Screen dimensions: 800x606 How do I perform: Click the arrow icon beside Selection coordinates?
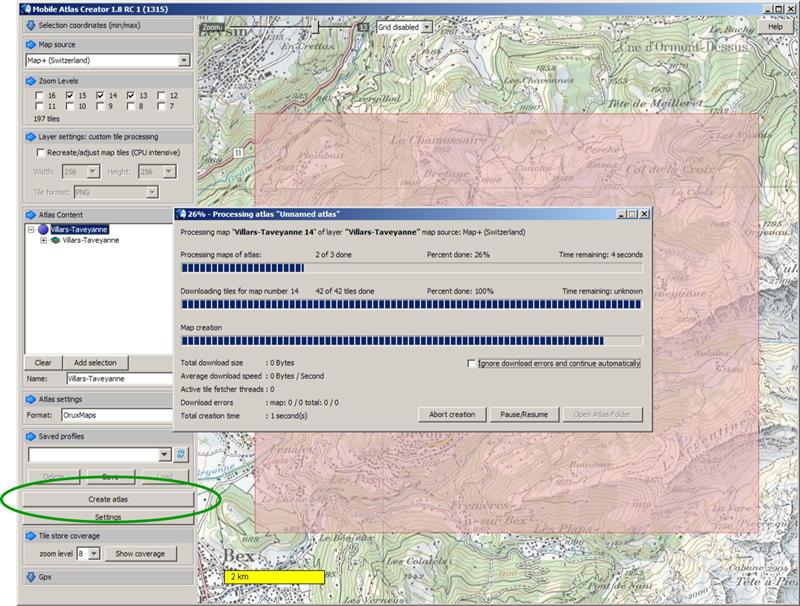[29, 24]
